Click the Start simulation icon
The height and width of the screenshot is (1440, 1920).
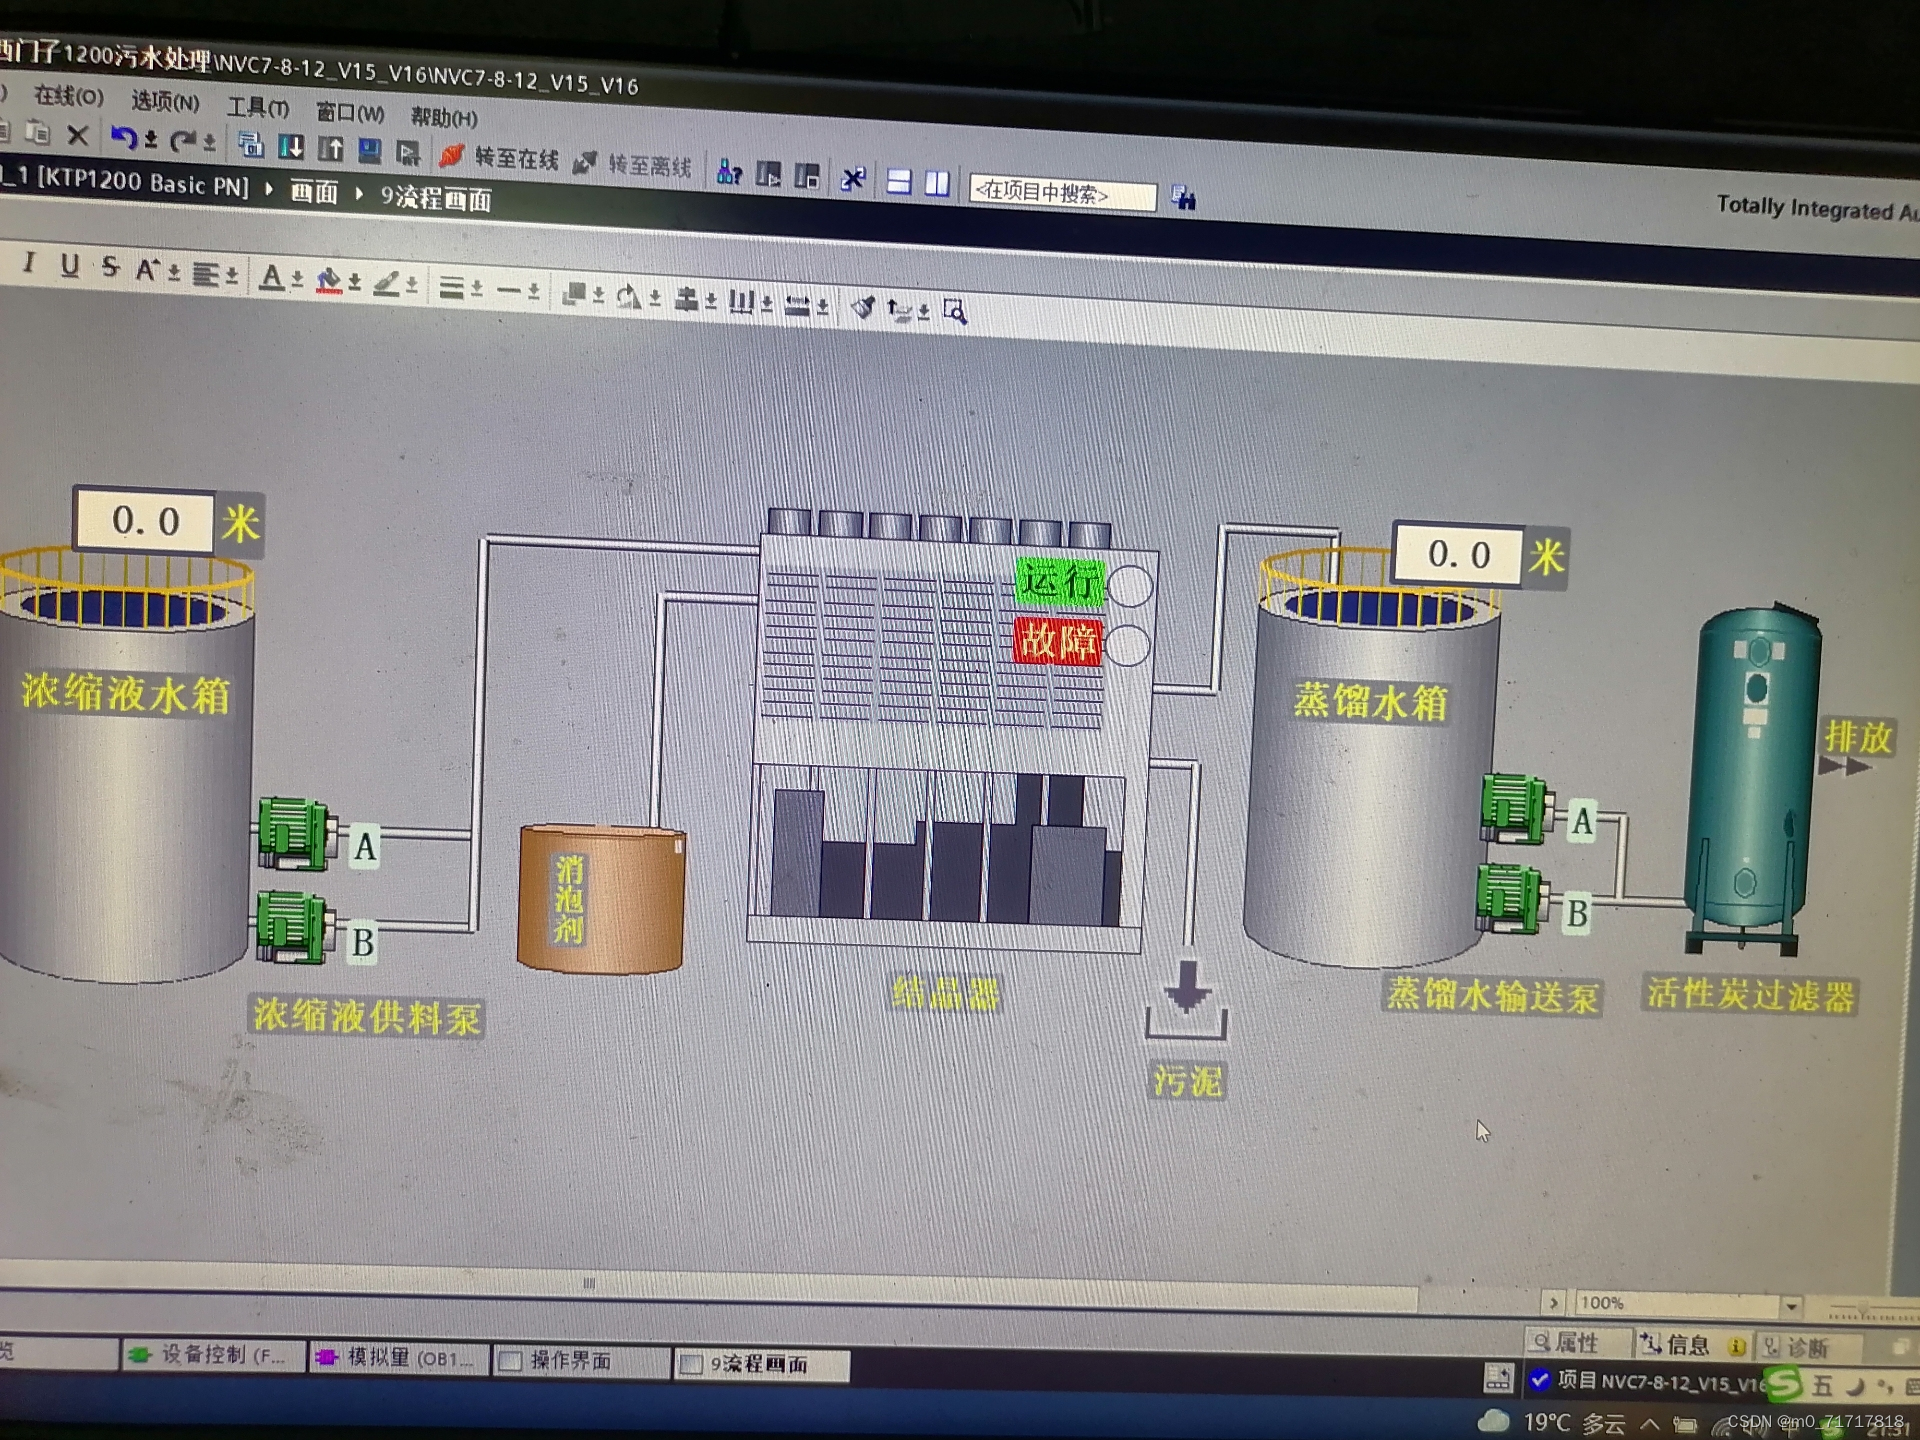click(x=370, y=151)
